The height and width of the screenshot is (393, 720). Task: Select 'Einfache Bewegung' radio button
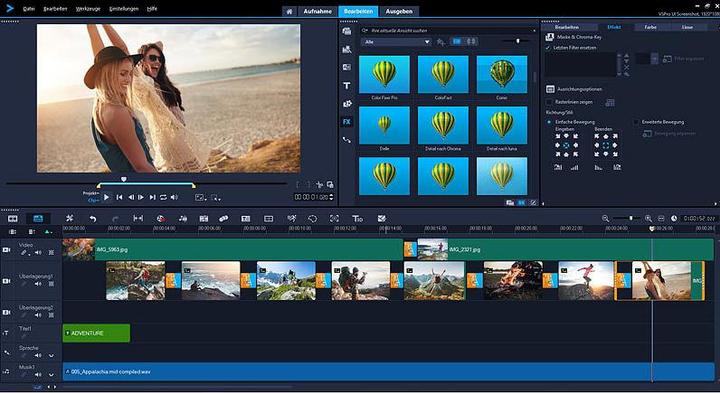[x=549, y=122]
